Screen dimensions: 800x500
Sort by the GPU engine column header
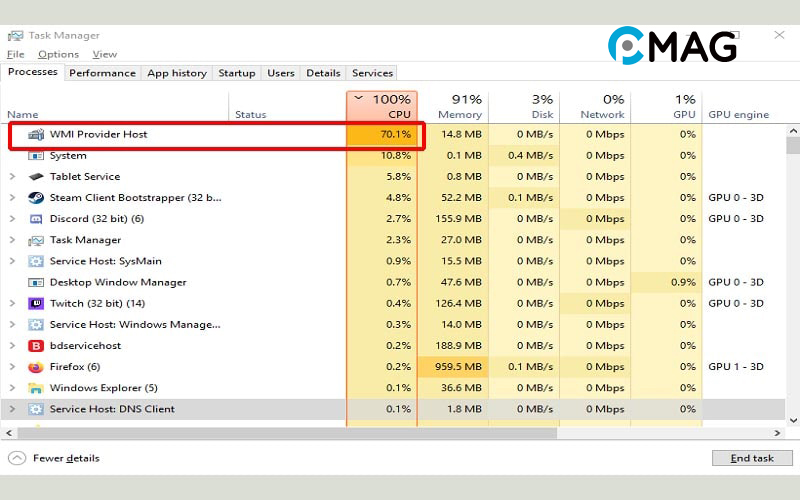pos(738,114)
